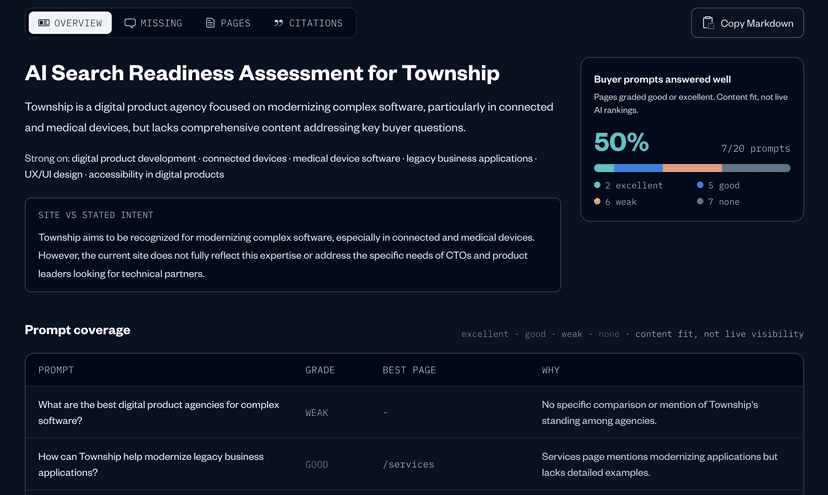Click the 'Services page mentions modernizing' explanation
Screen dimensions: 828x495
click(x=660, y=464)
